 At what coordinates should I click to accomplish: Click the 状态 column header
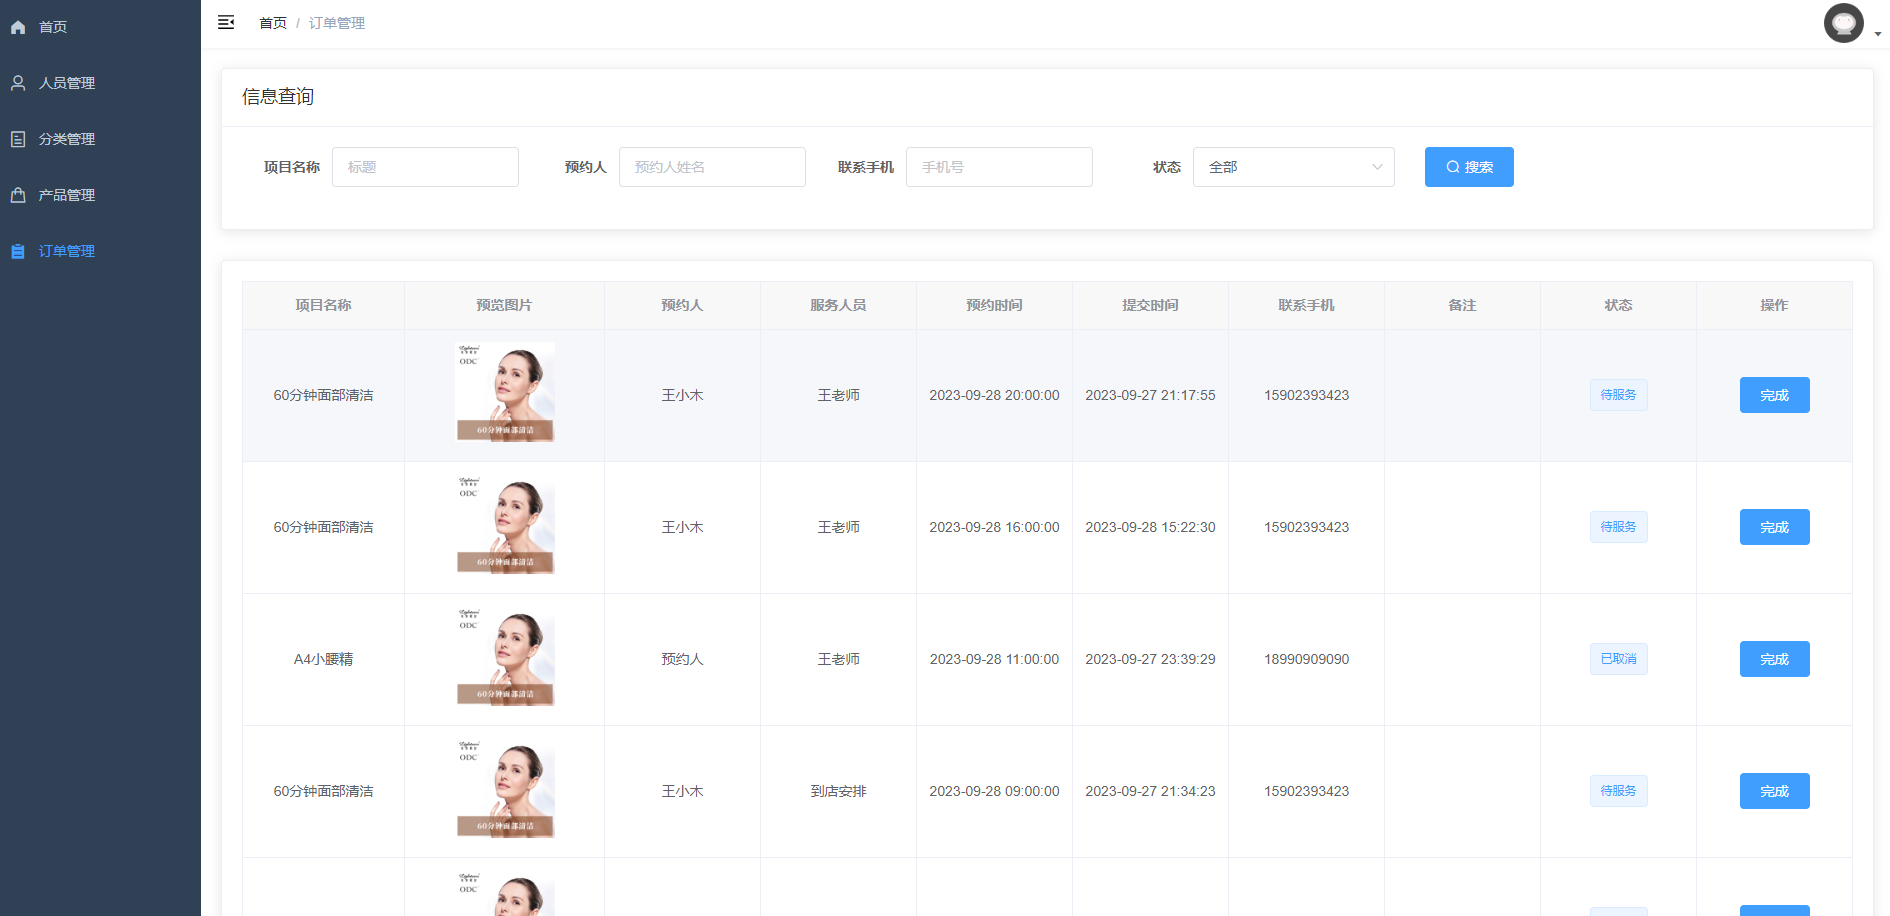point(1618,305)
